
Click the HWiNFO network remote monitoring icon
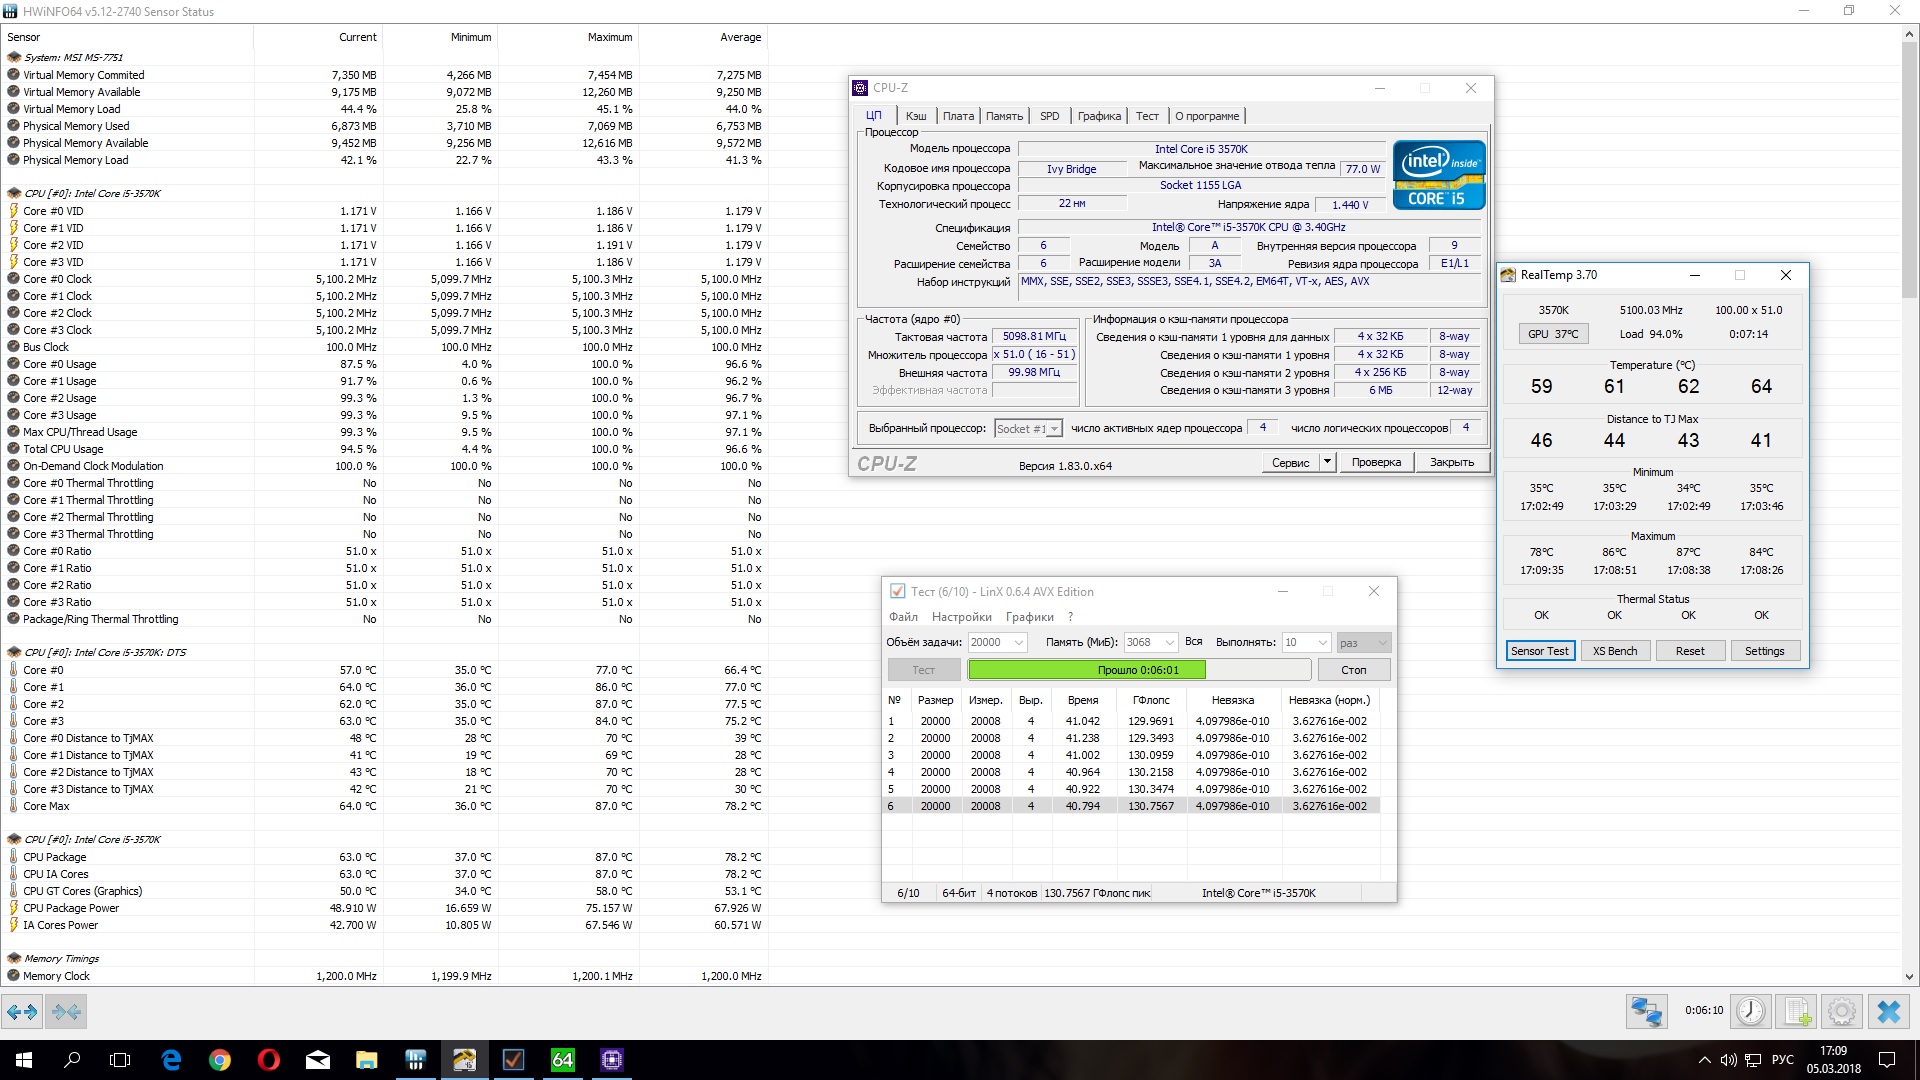pyautogui.click(x=1646, y=1011)
